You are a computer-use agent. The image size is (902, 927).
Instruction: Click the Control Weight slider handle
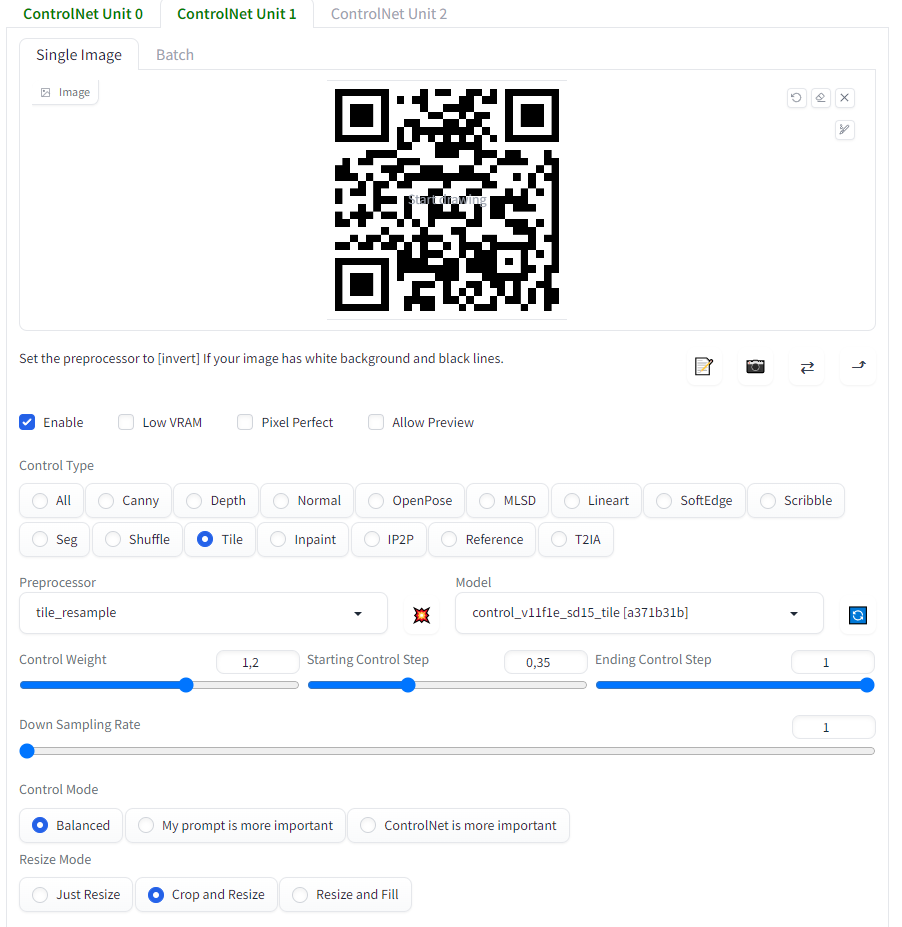pos(186,685)
